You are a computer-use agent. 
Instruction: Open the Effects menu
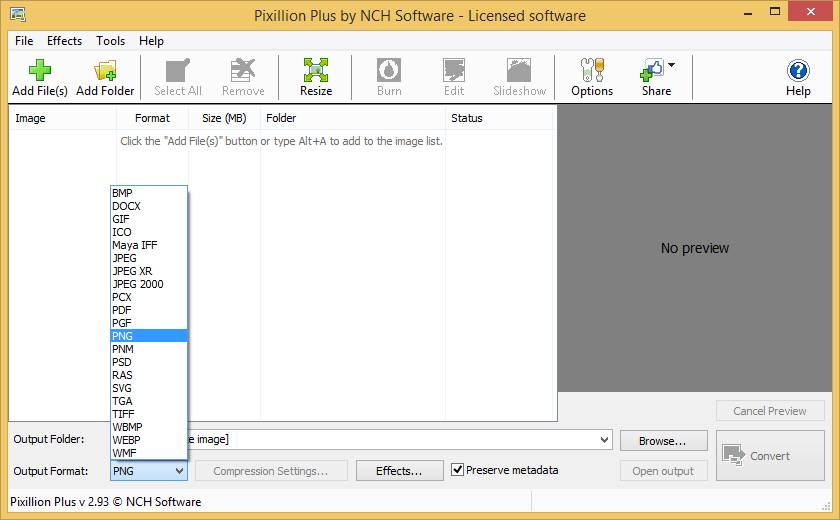(65, 41)
